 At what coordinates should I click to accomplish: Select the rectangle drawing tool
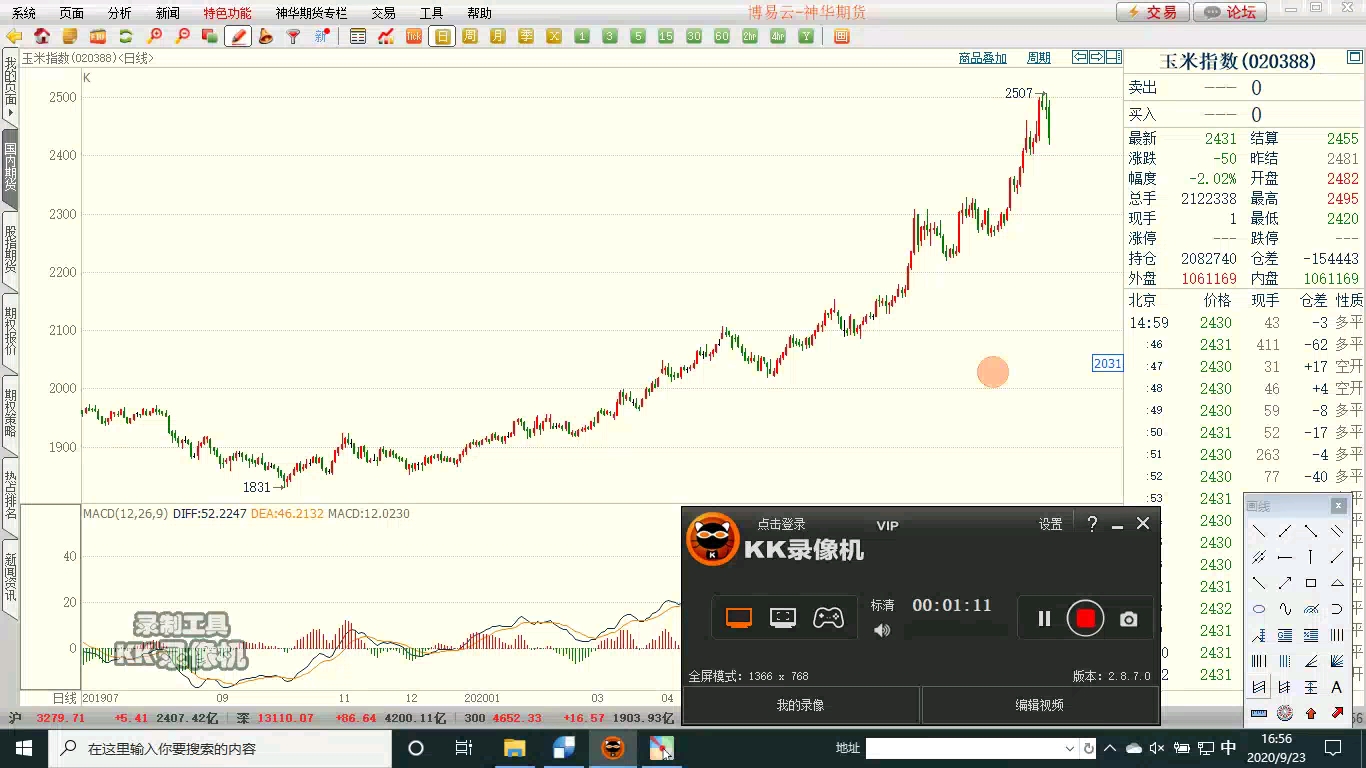1311,583
